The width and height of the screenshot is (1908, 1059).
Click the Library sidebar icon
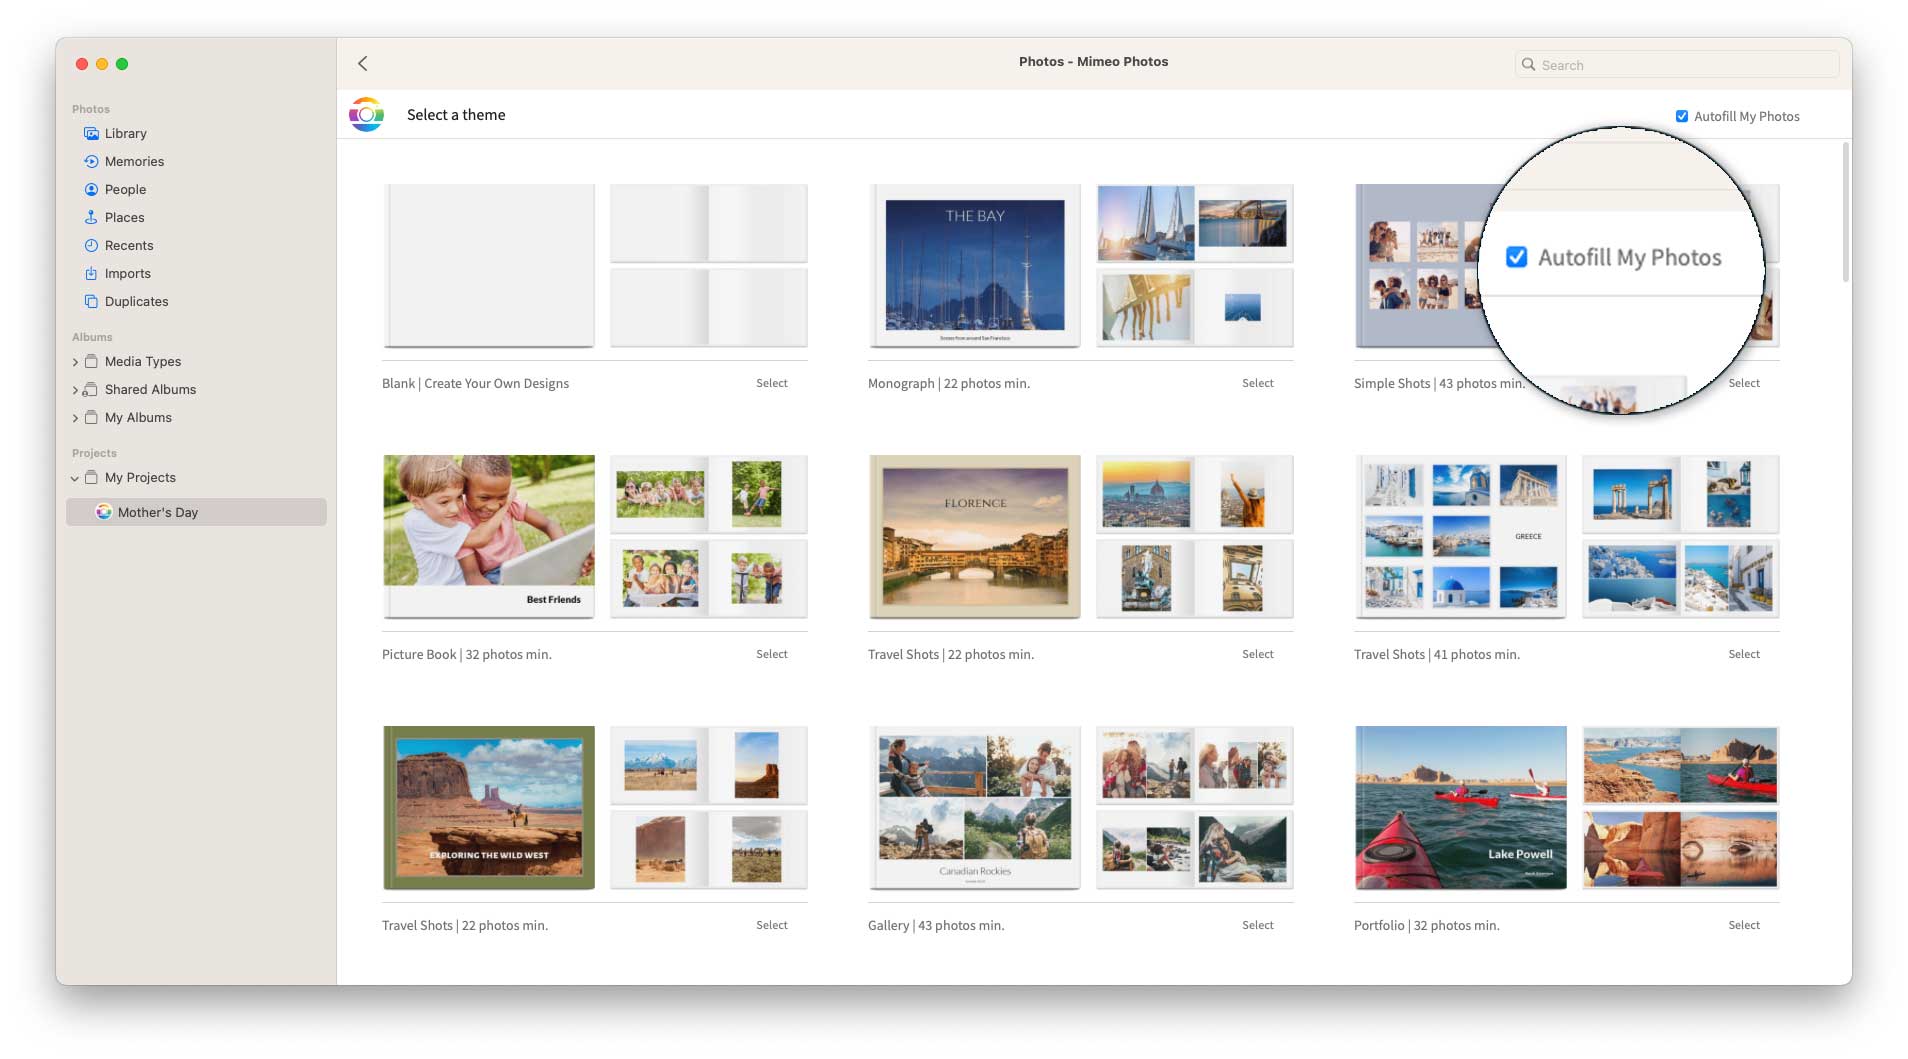click(91, 133)
